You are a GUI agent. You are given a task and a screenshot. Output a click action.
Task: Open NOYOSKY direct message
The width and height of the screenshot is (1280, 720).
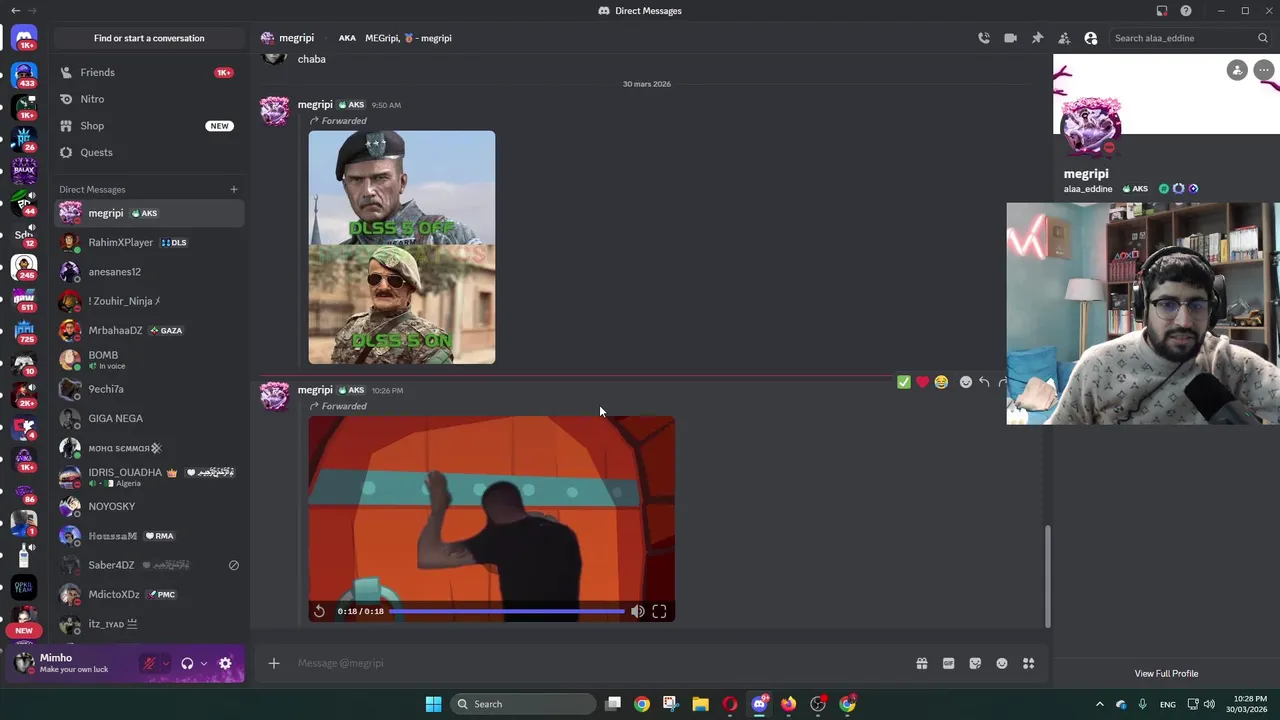pyautogui.click(x=149, y=506)
